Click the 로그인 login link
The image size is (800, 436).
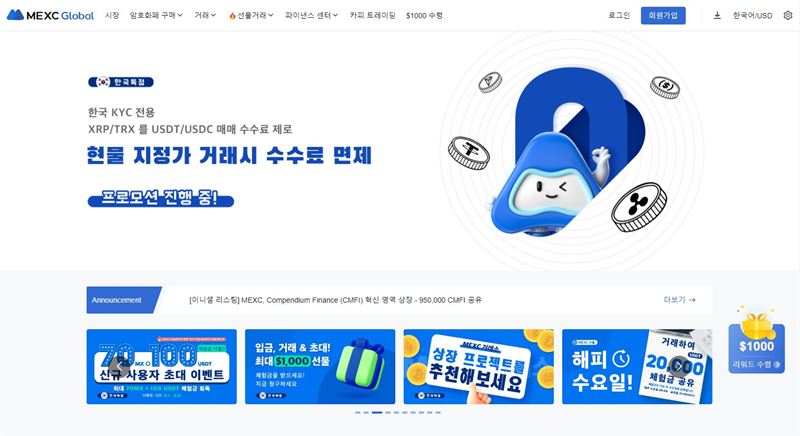(619, 16)
